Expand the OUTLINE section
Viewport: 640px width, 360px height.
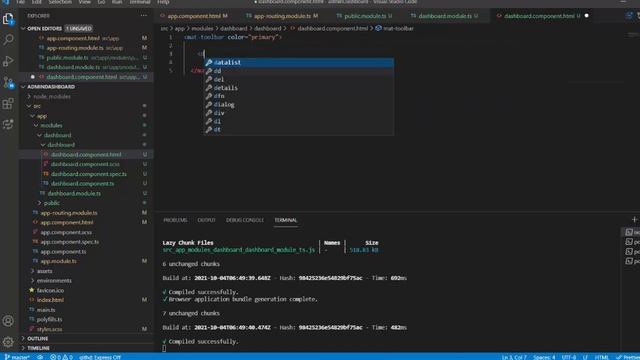38,339
